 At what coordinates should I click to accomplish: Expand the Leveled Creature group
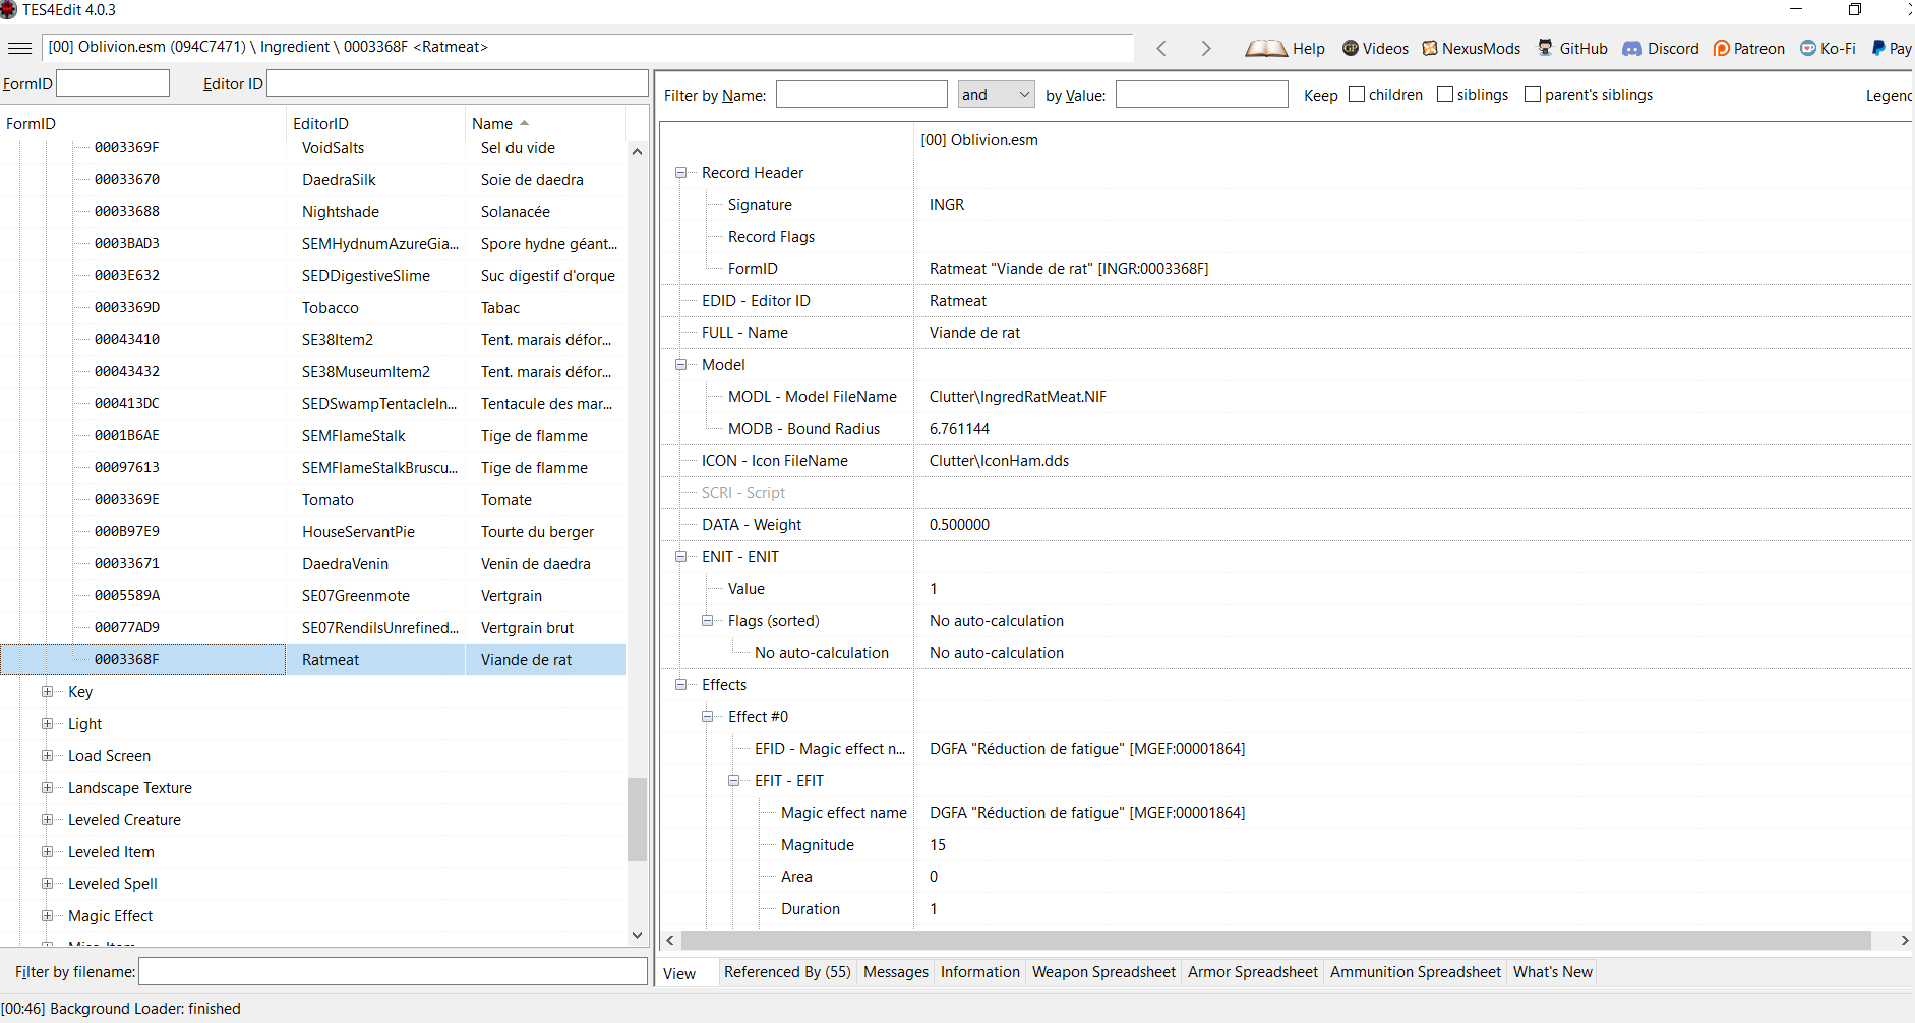(x=47, y=819)
